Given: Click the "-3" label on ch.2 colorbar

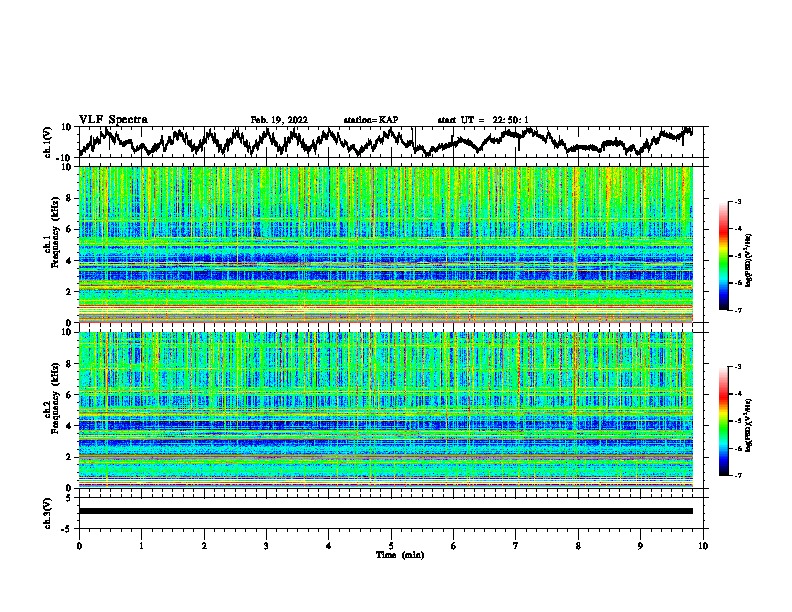Looking at the screenshot, I should 738,367.
